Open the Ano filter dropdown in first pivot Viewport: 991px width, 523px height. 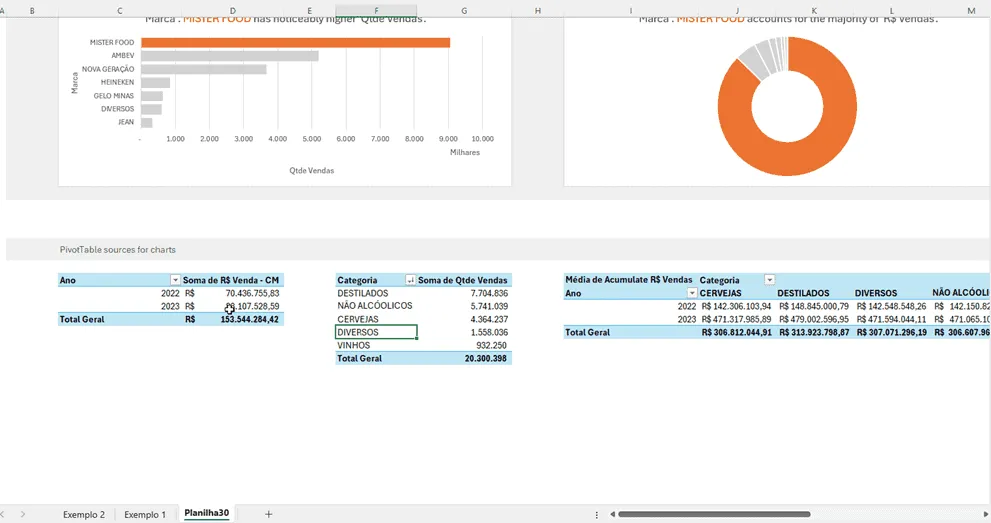coord(175,280)
